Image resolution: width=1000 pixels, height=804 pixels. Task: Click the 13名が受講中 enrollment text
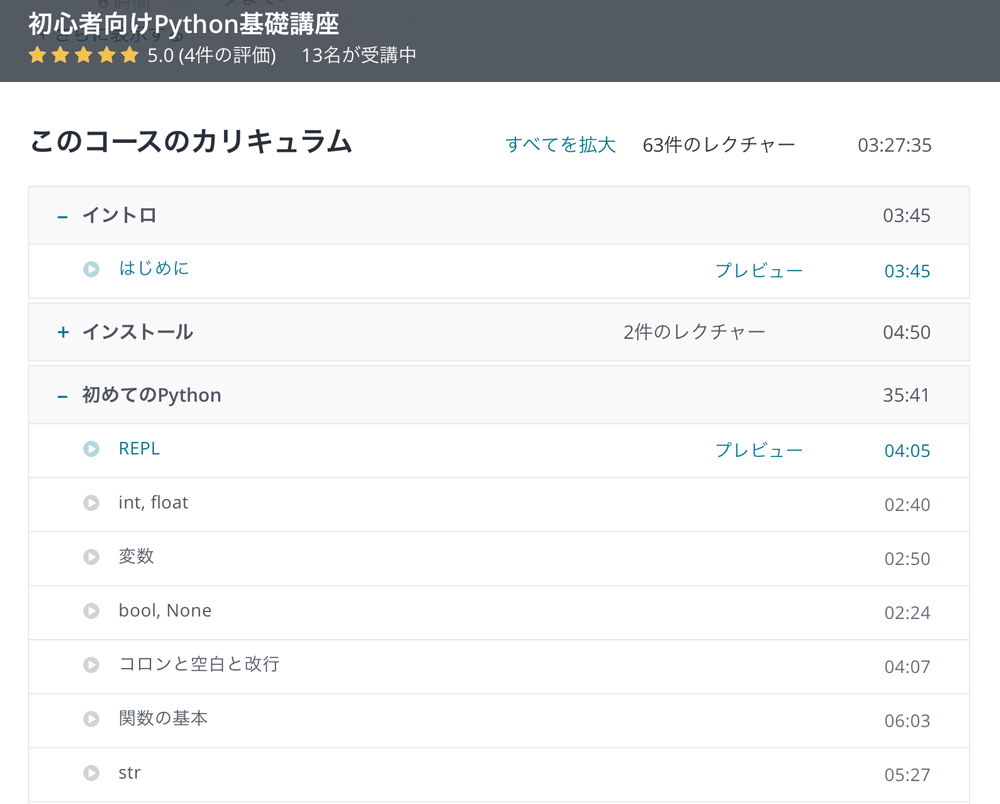click(358, 55)
